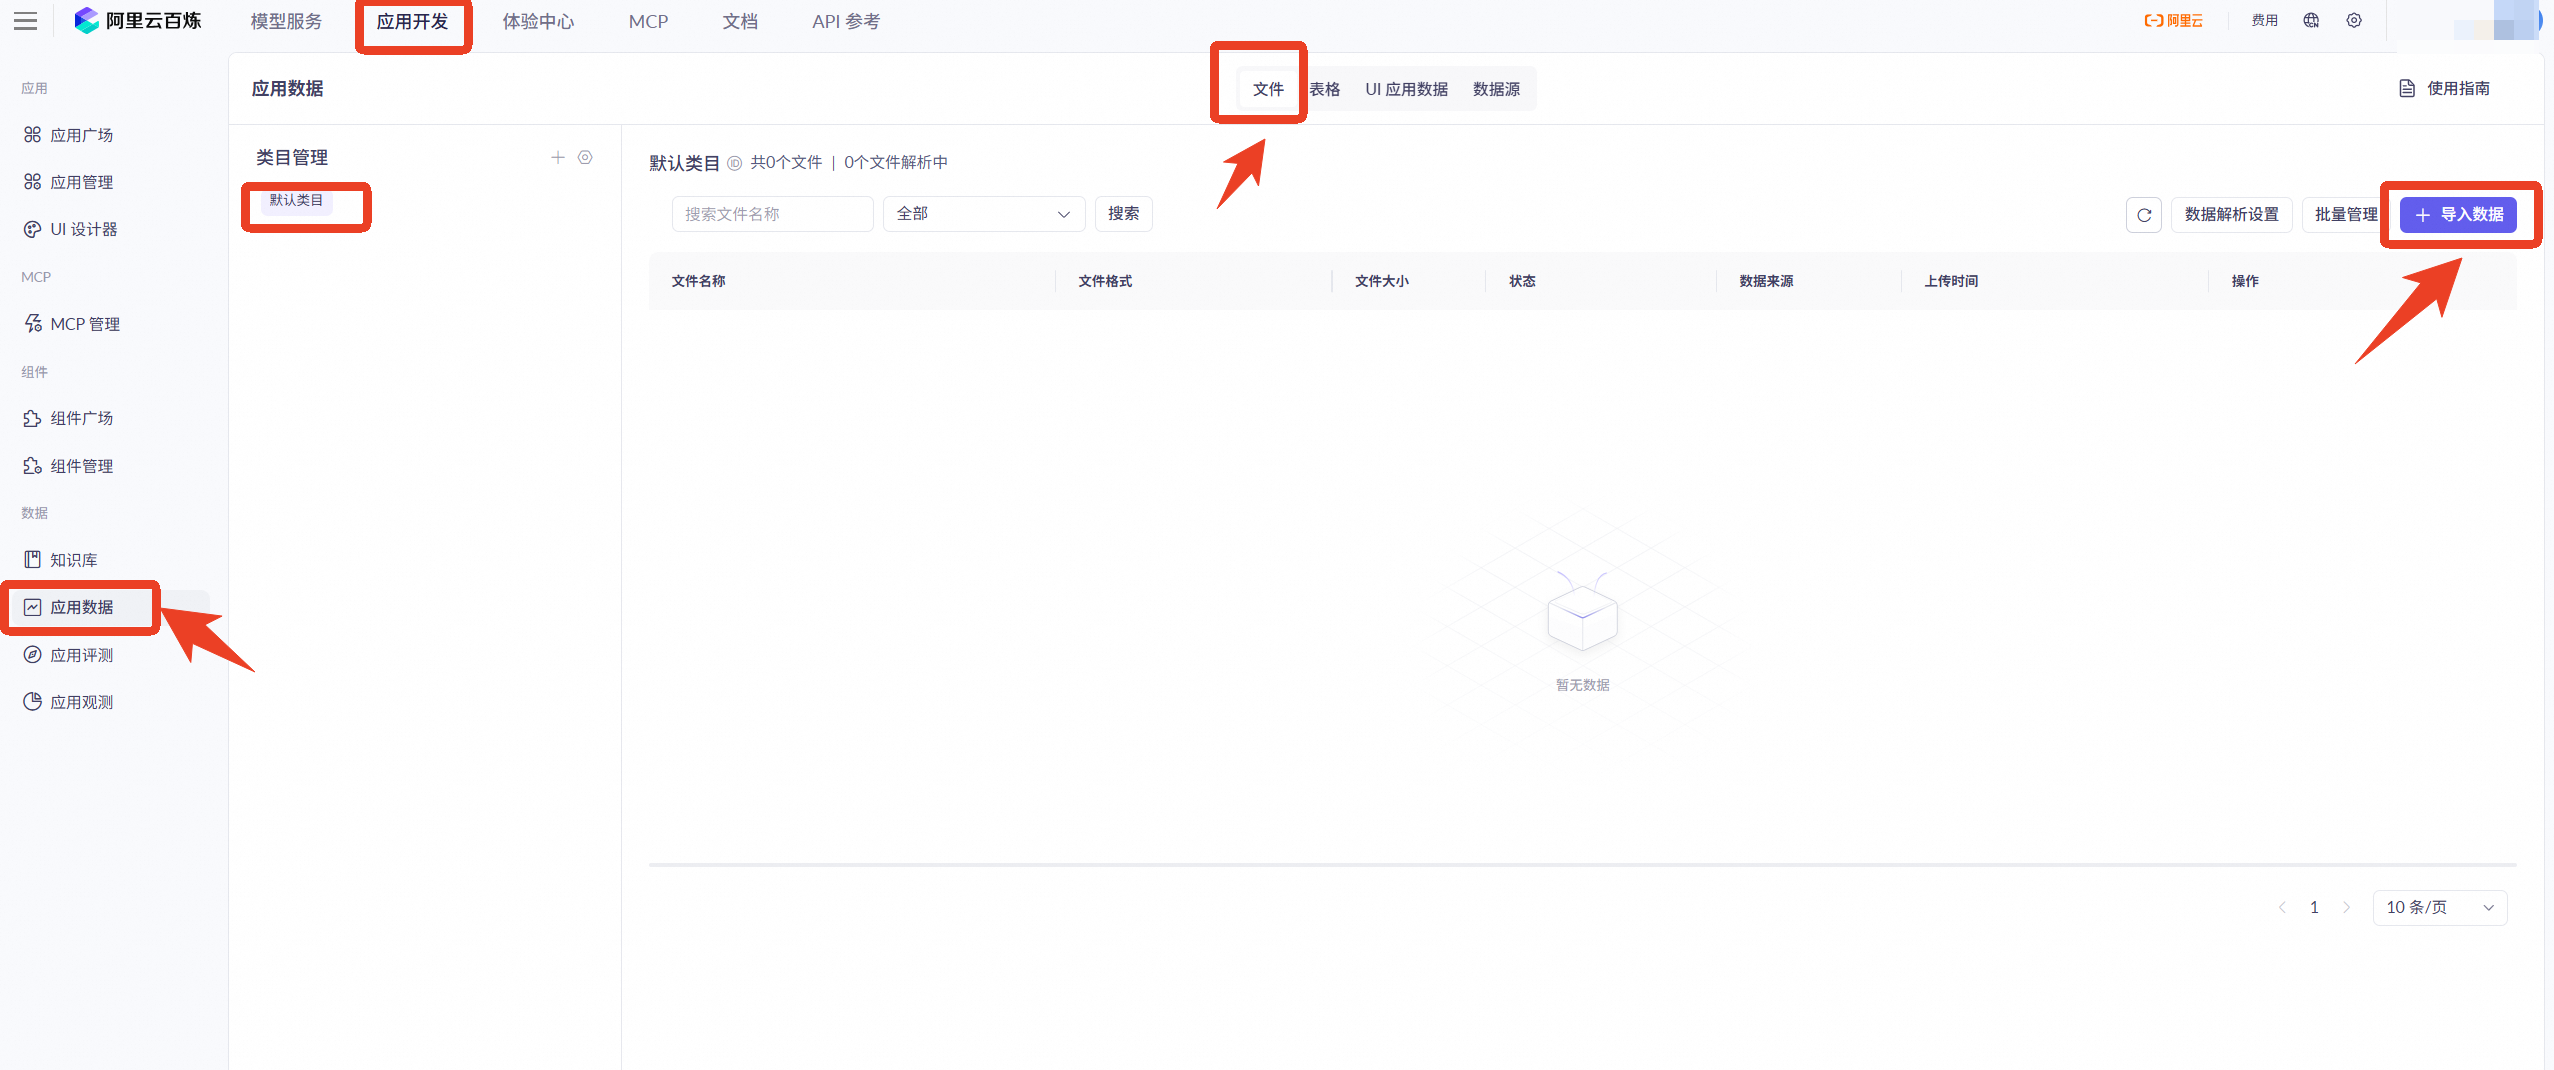Screen dimensions: 2554x1070
Task: Click the 应用数据 chart icon
Action: coord(33,607)
